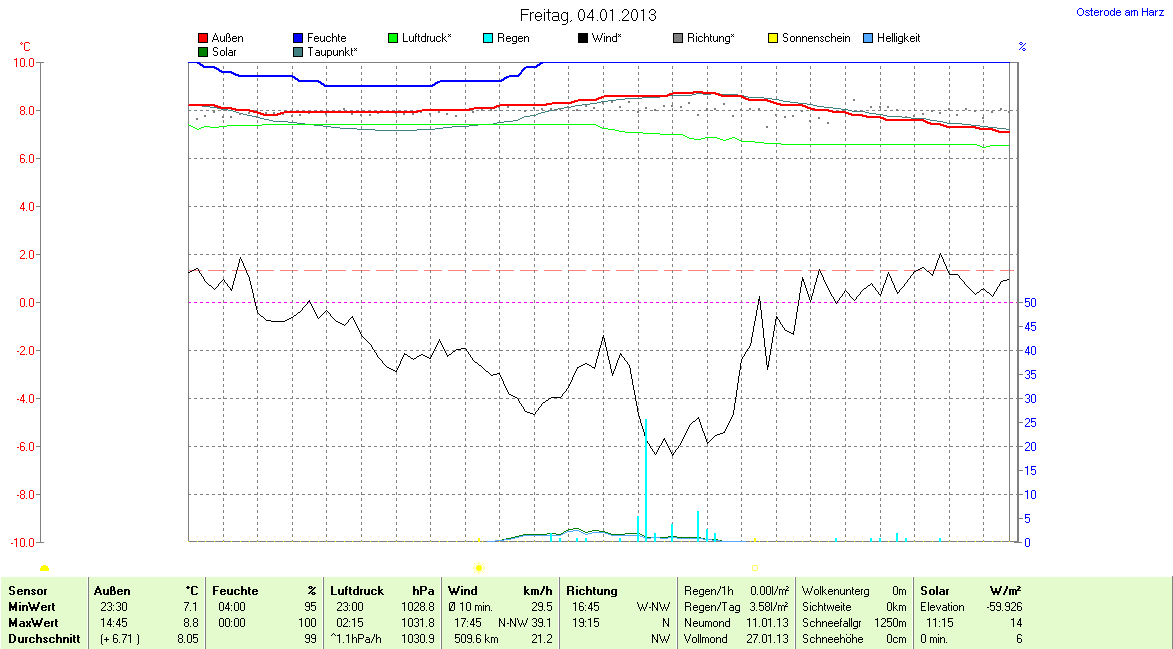1173x649 pixels.
Task: Click the Vollmond date 27.01.13
Action: [767, 639]
